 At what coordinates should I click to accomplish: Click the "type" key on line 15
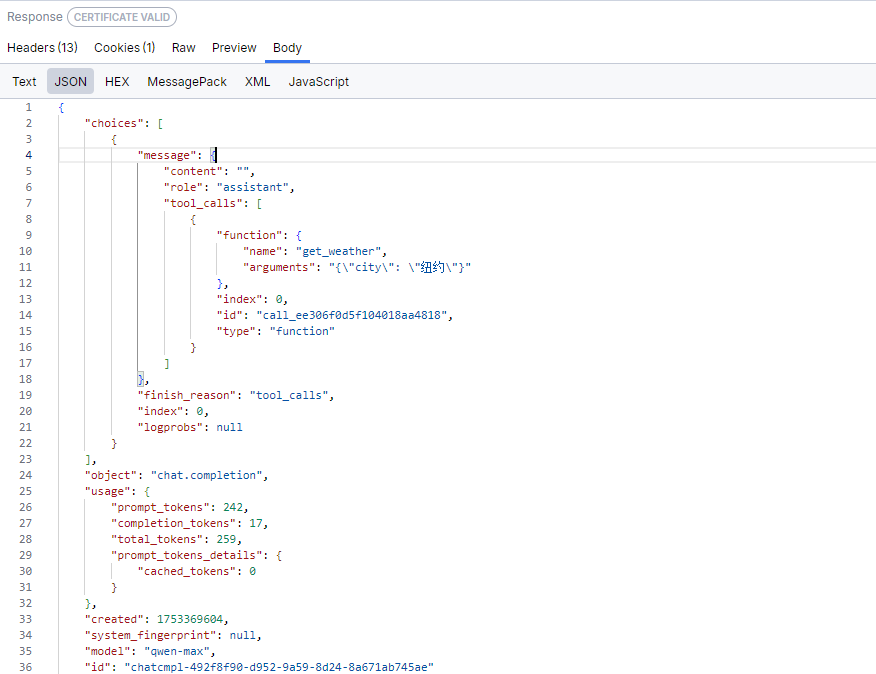click(236, 331)
